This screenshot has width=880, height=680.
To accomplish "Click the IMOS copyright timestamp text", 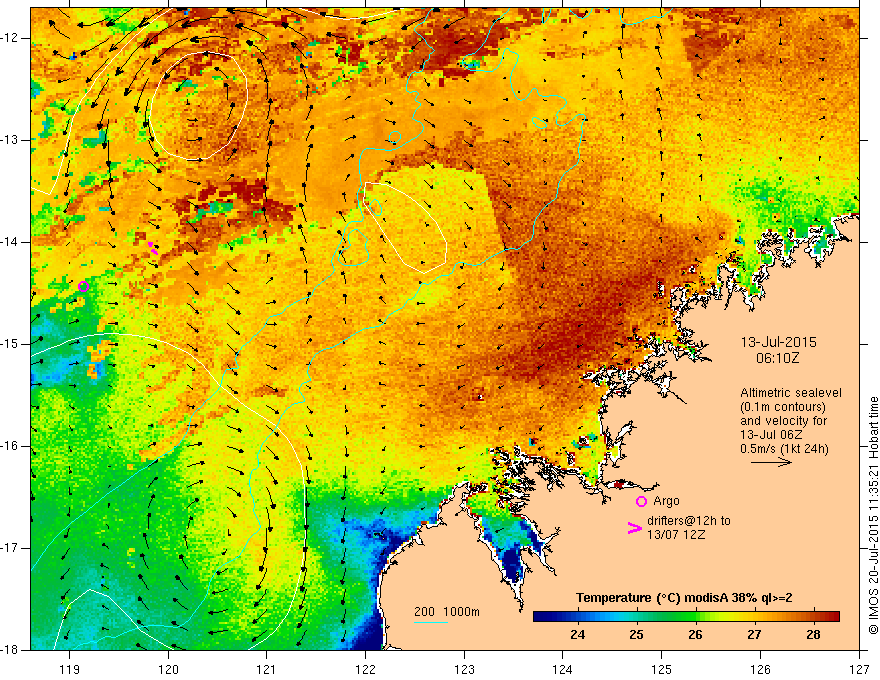I will [873, 516].
